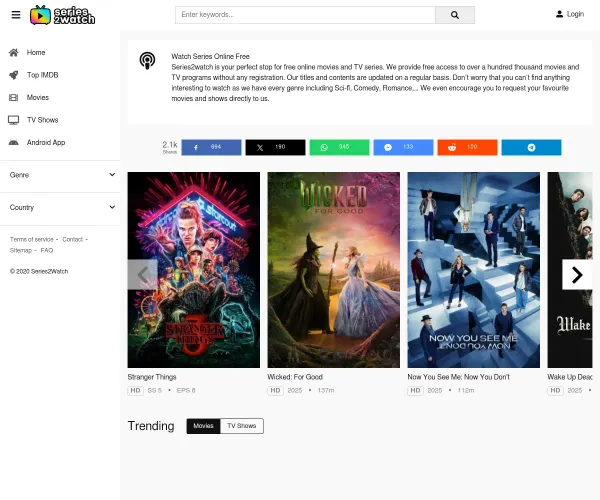Share on X (Twitter)
Image resolution: width=600 pixels, height=500 pixels.
[x=275, y=147]
